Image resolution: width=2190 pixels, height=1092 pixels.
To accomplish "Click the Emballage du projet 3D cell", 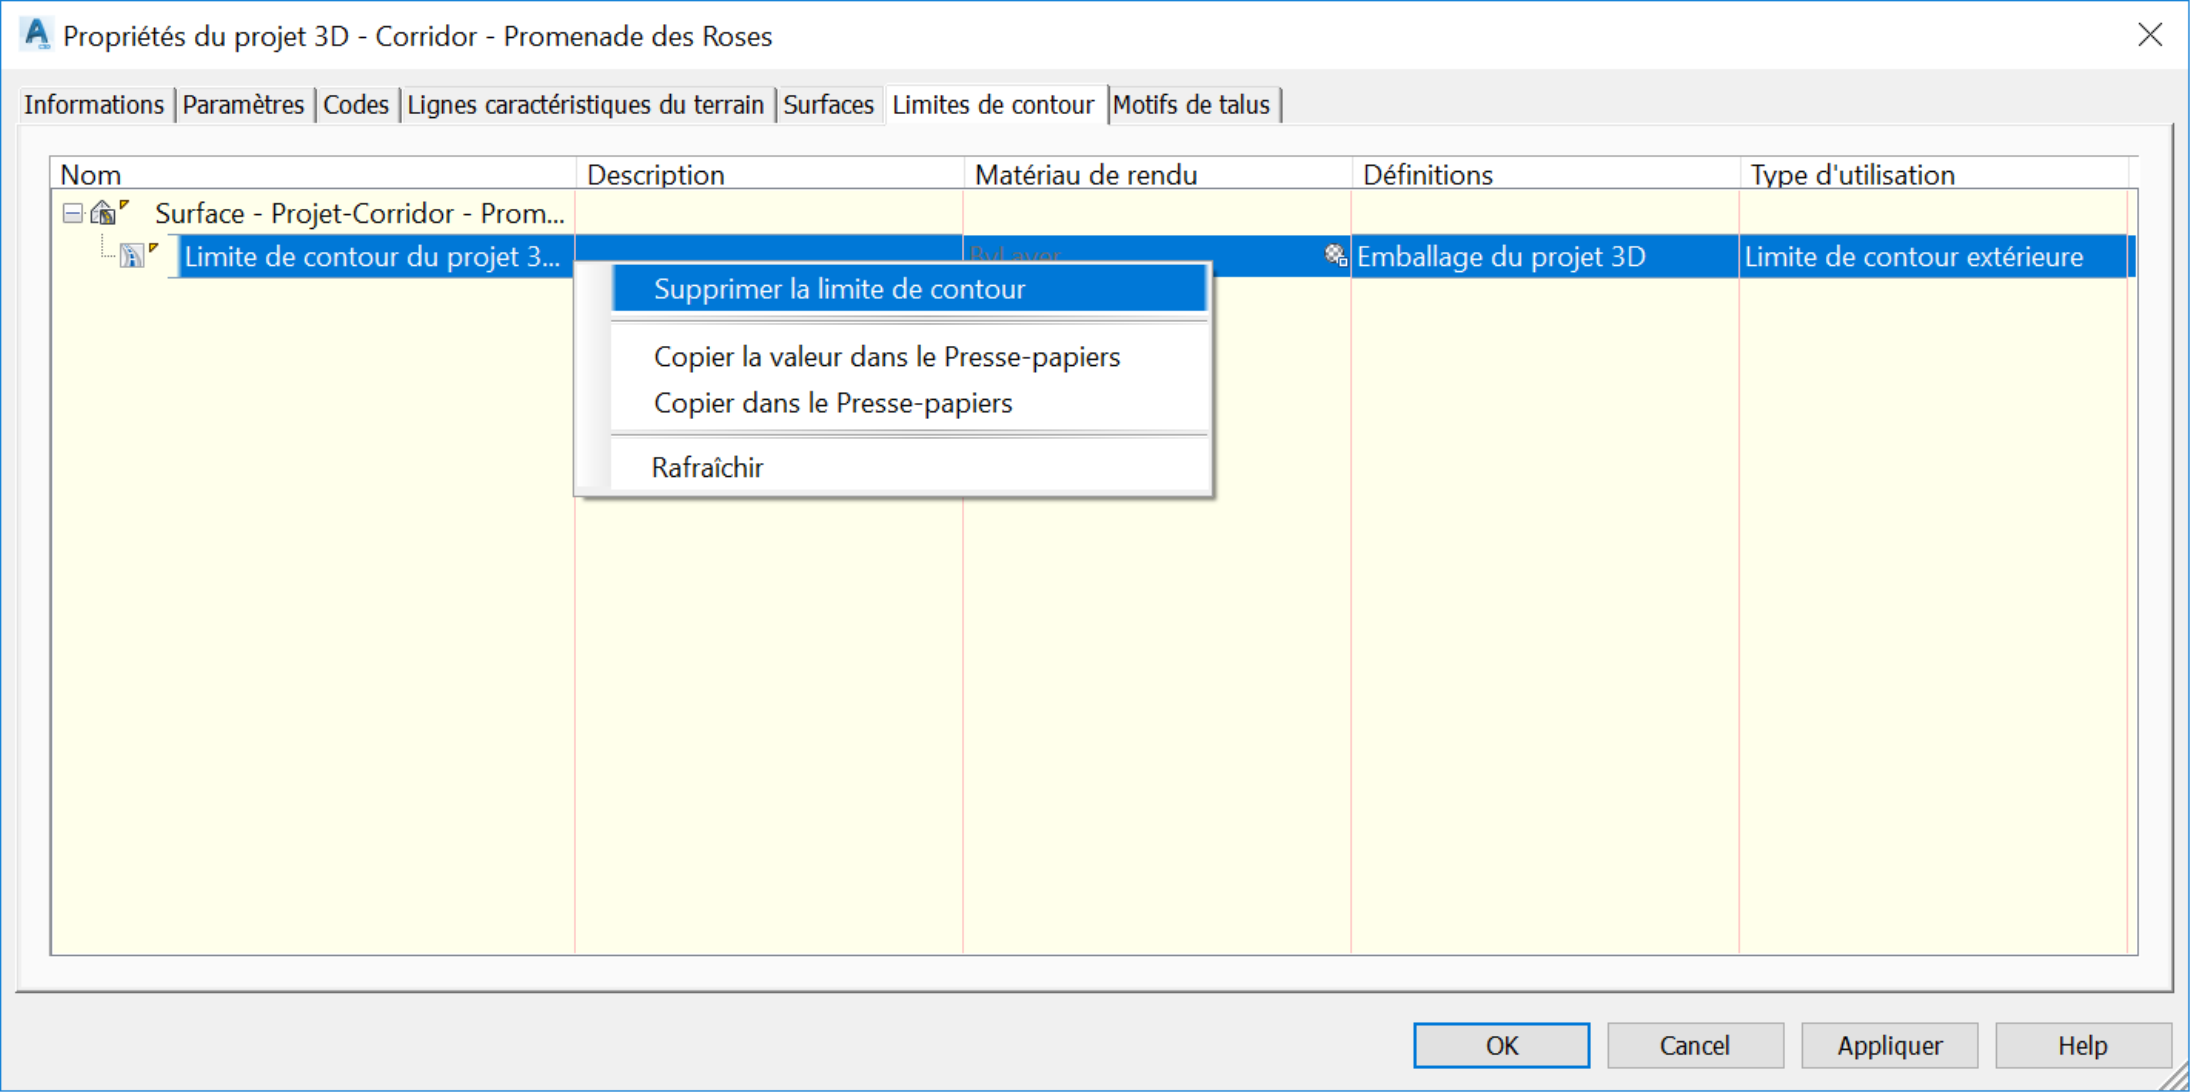I will pos(1545,256).
